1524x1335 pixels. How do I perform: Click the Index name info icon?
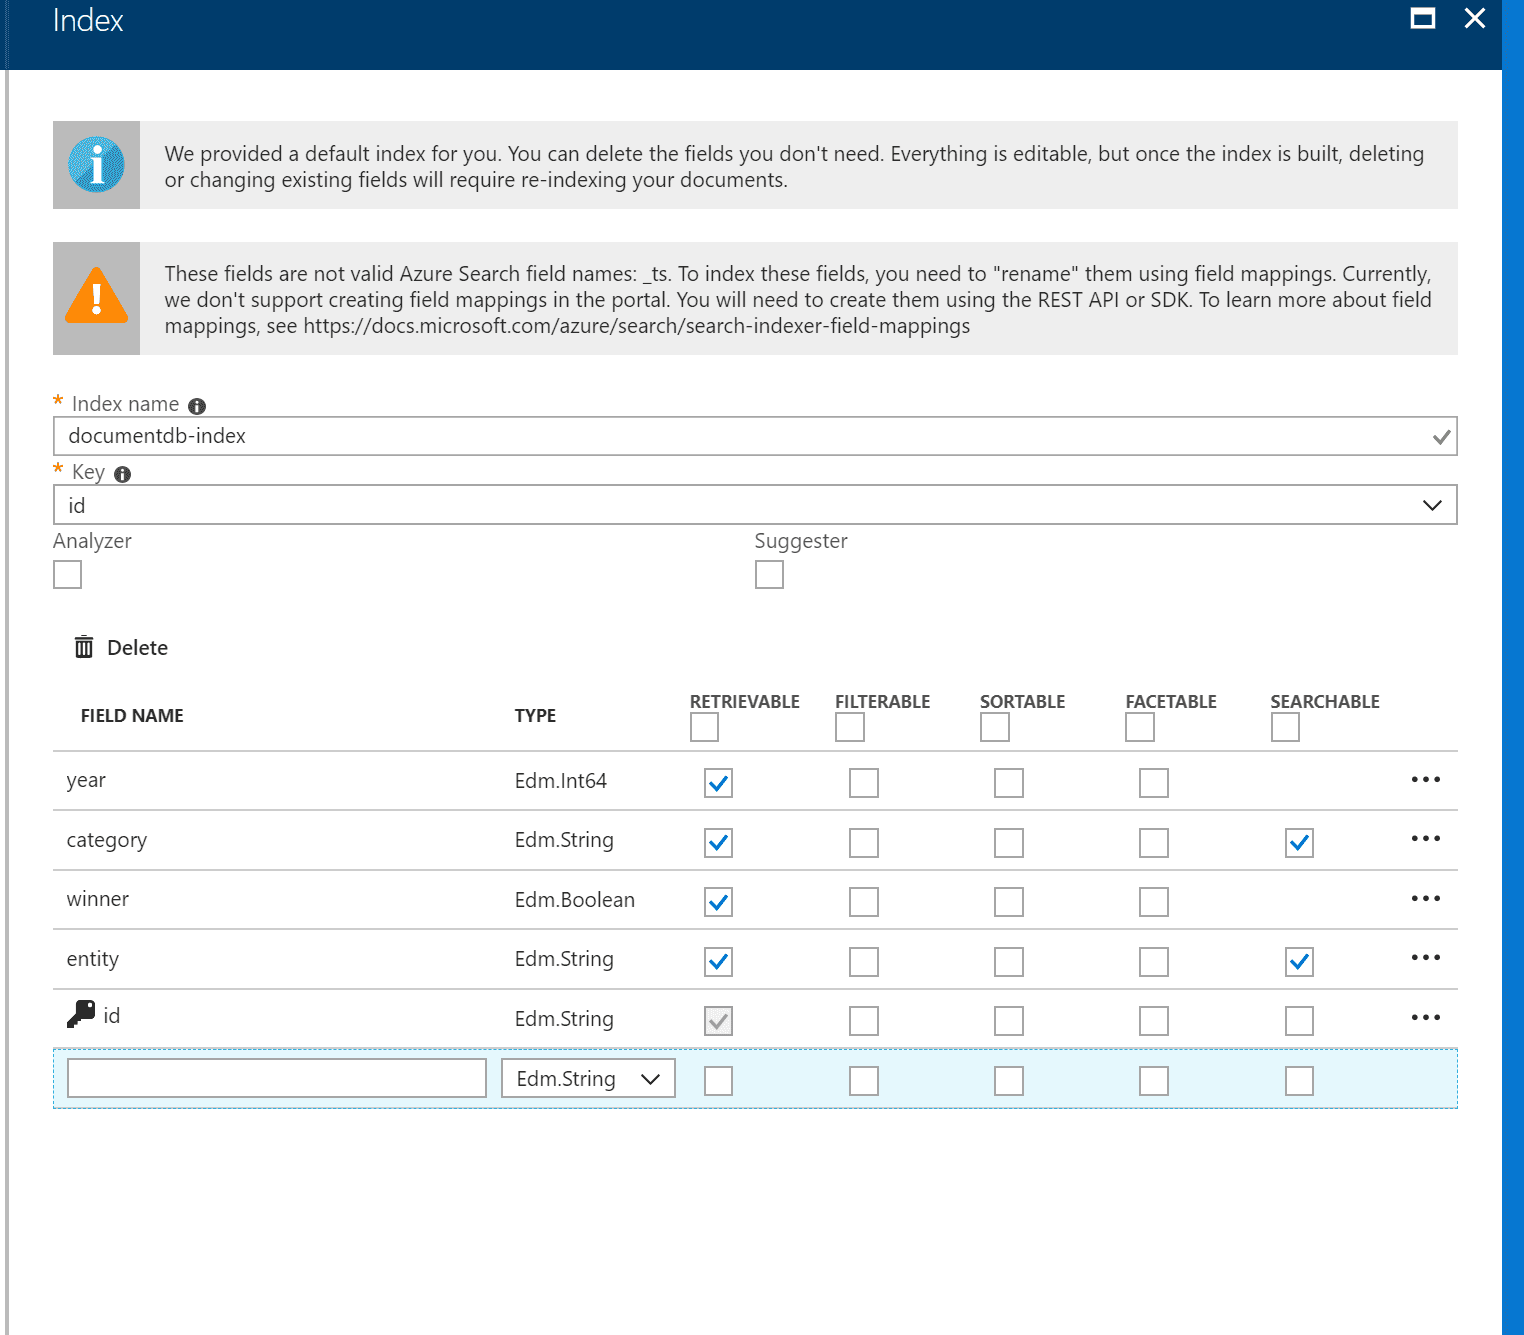click(197, 406)
